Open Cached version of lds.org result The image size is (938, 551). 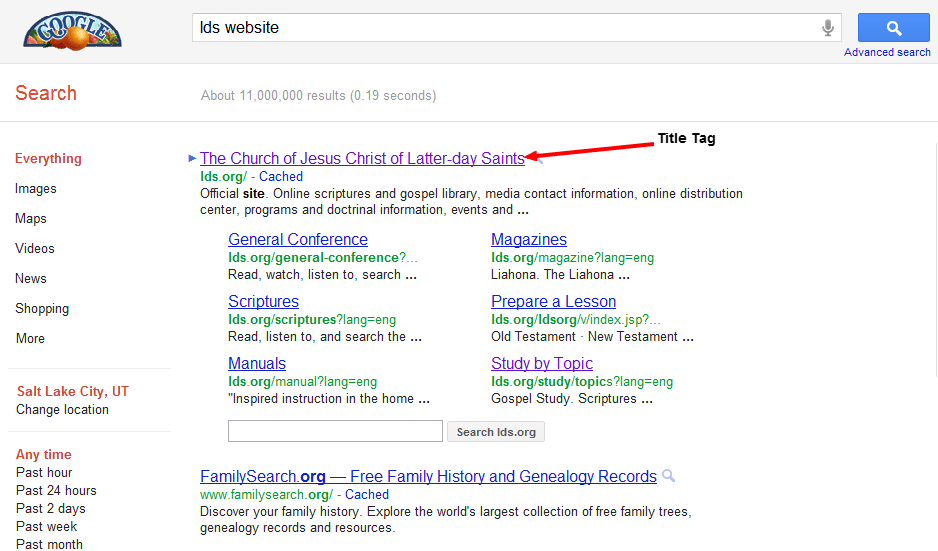[x=281, y=177]
